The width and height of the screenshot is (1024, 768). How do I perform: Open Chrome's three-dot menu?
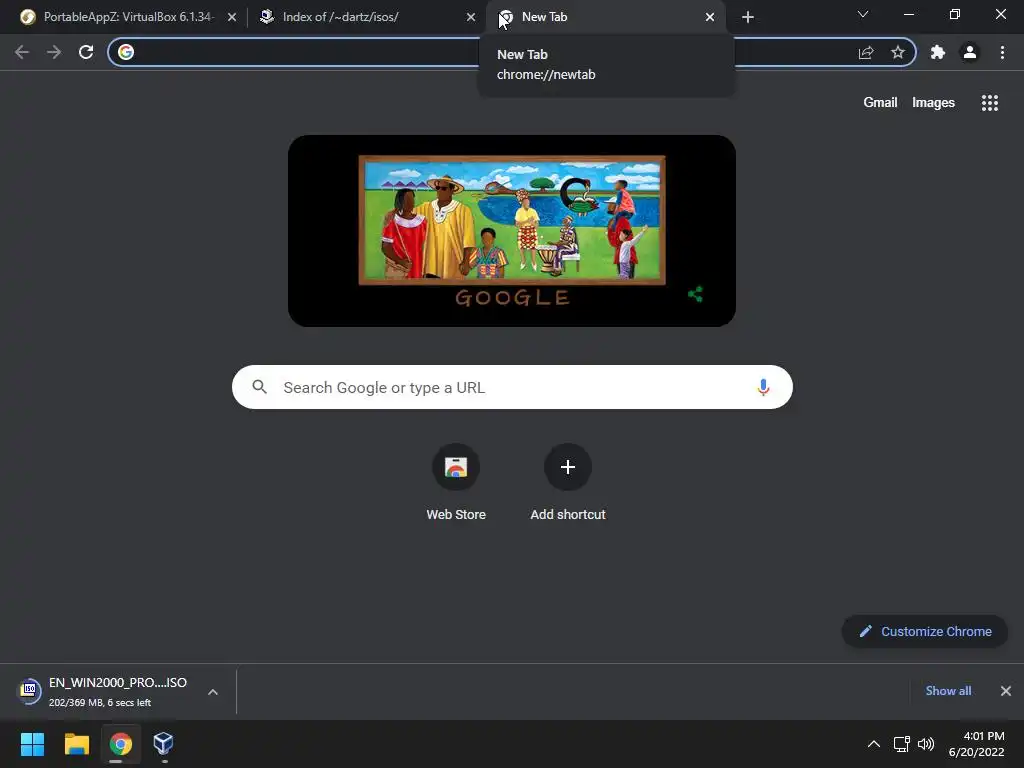(1002, 52)
